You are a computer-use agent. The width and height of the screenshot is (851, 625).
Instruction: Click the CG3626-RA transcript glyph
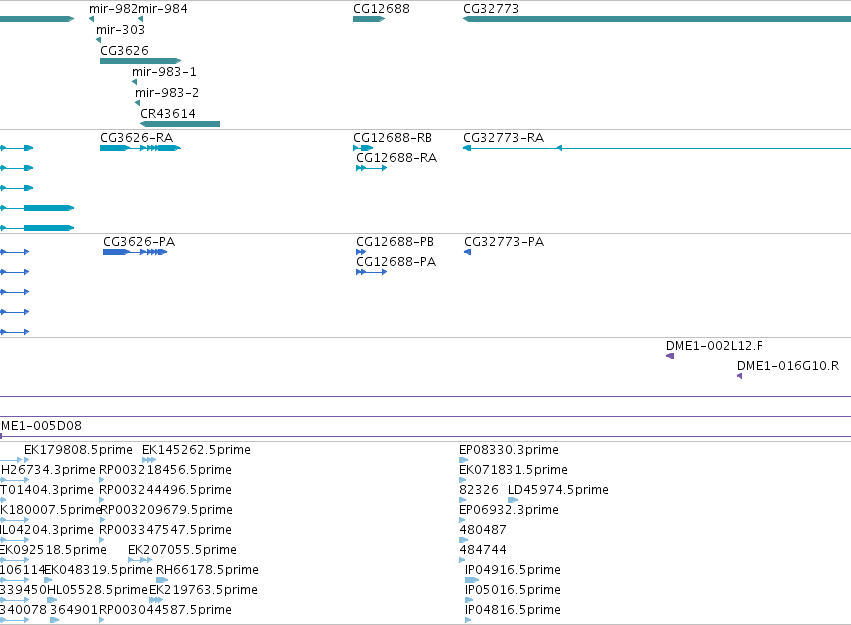click(x=141, y=148)
